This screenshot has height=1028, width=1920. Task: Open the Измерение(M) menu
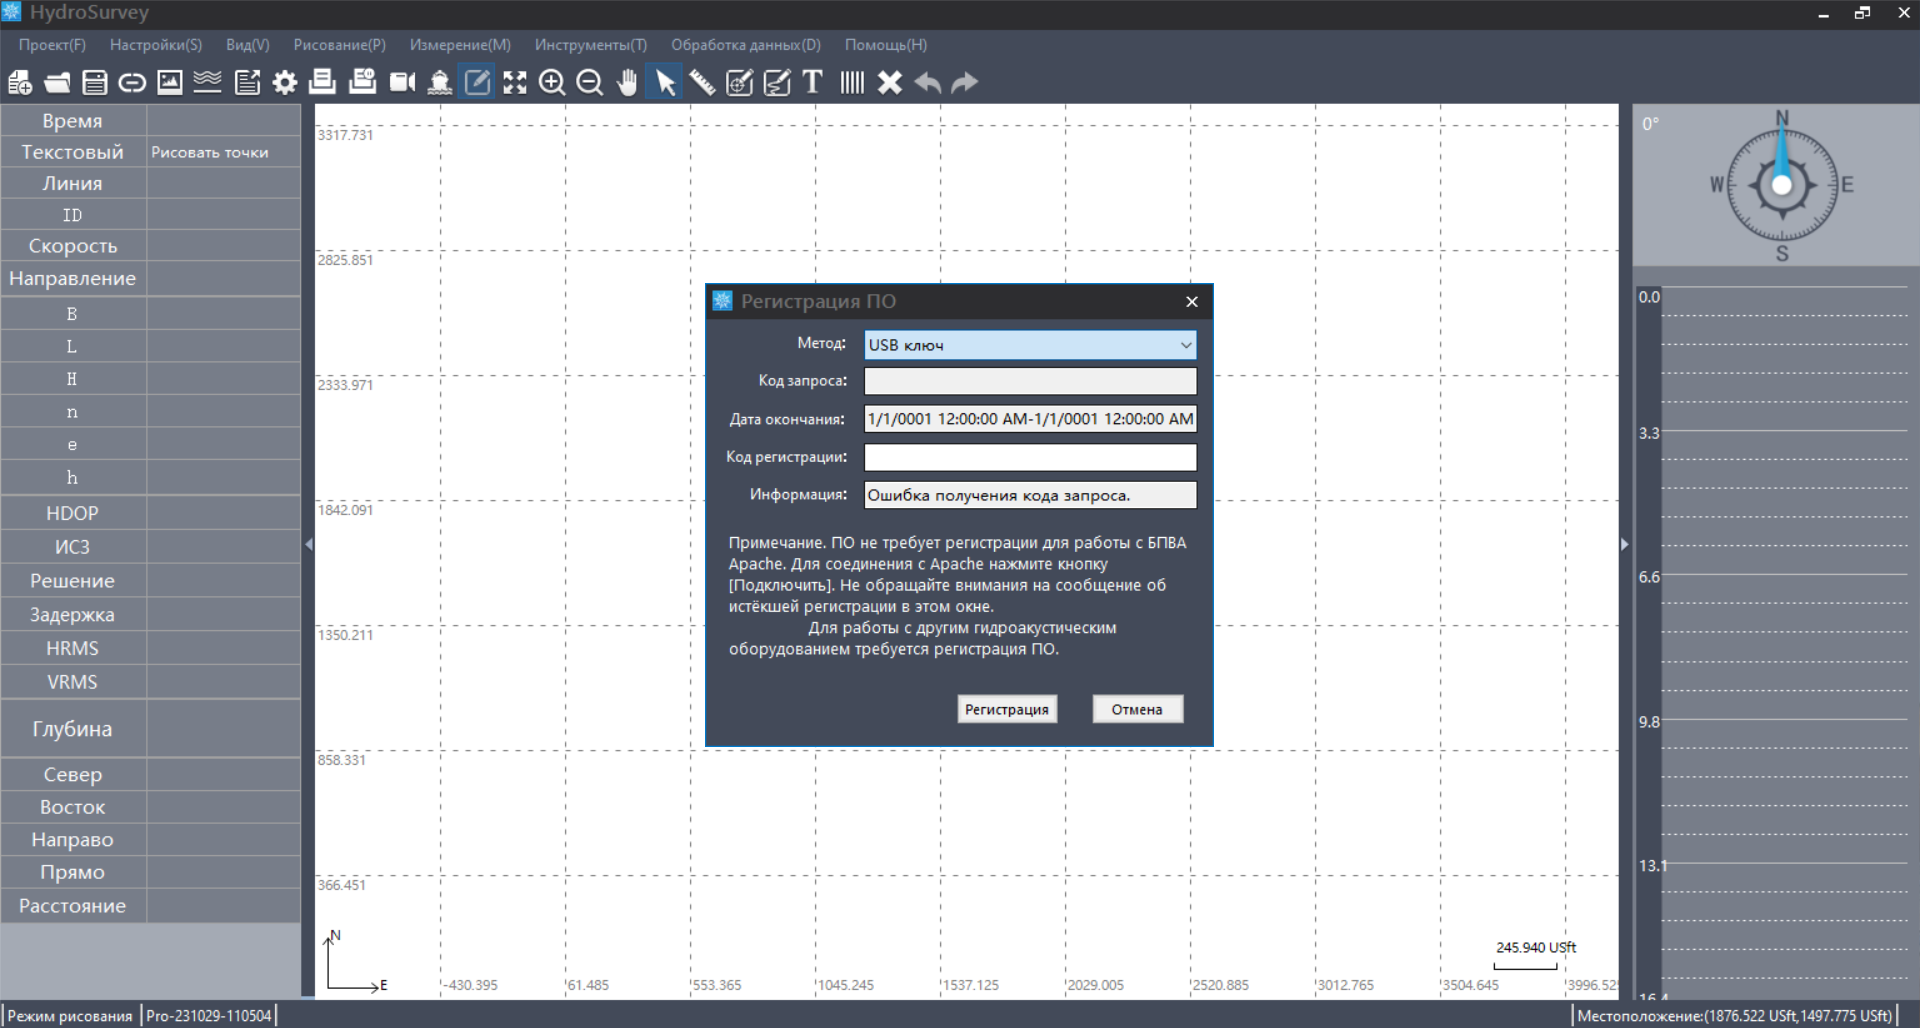[460, 45]
